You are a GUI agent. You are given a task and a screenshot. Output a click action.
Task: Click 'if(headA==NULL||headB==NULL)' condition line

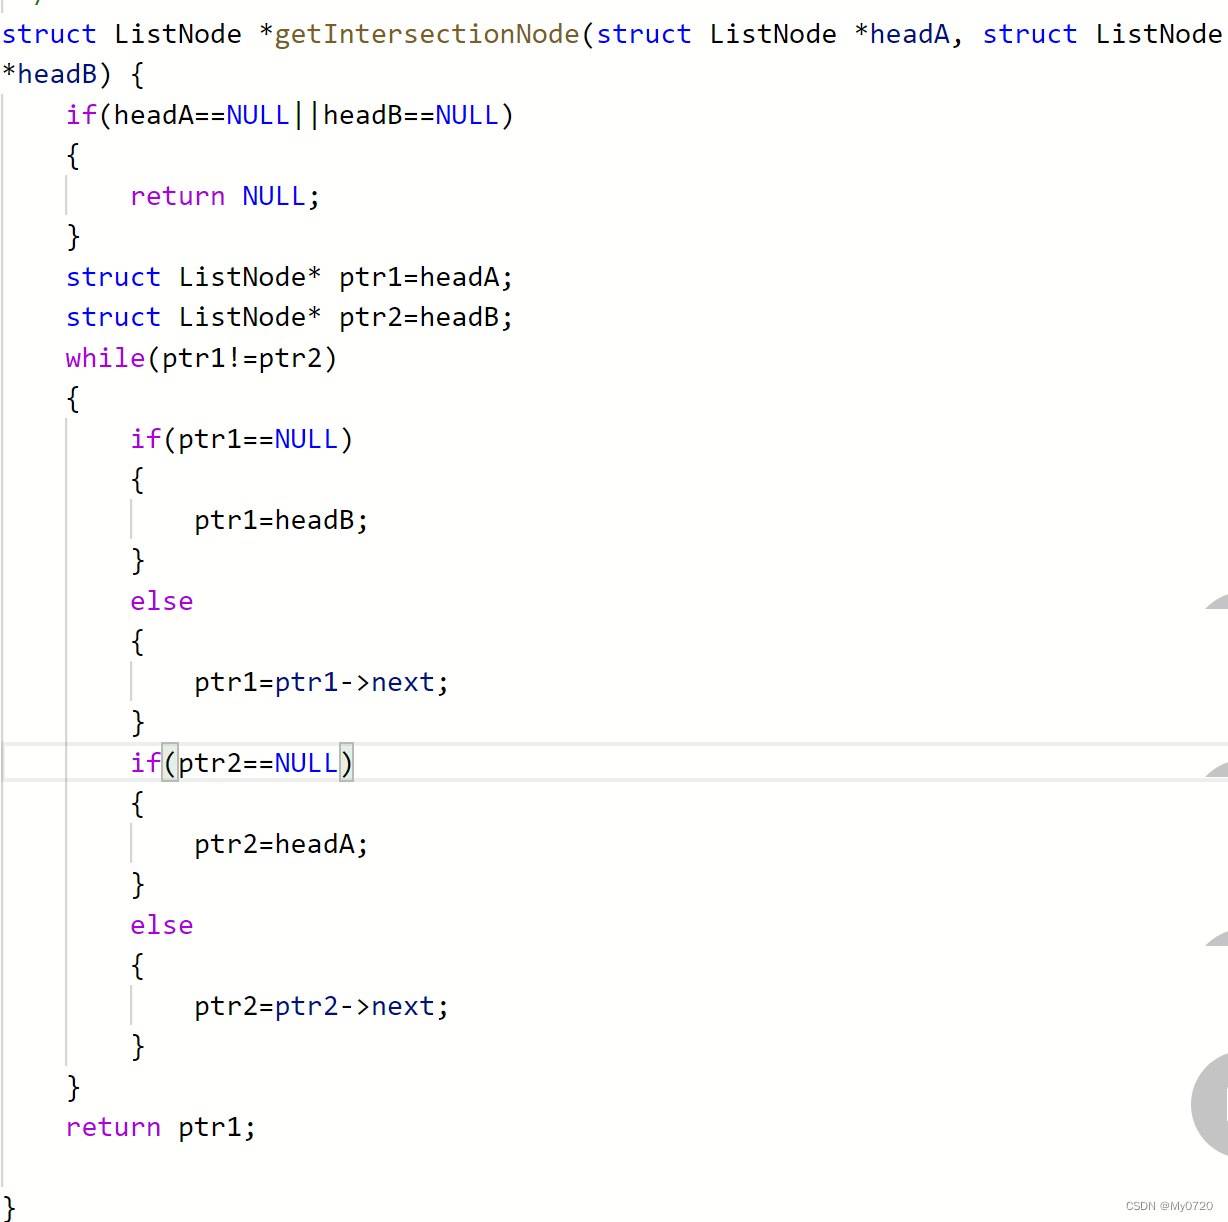coord(290,116)
